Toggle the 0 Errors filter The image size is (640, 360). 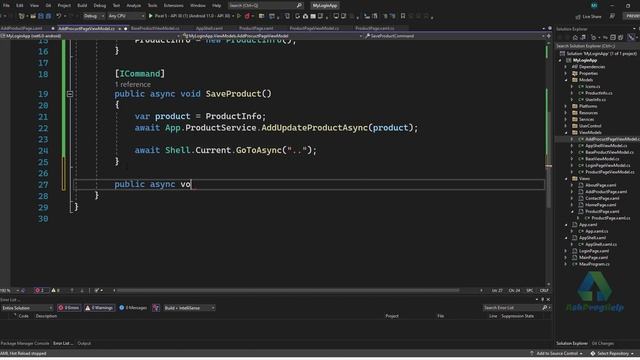pyautogui.click(x=69, y=308)
